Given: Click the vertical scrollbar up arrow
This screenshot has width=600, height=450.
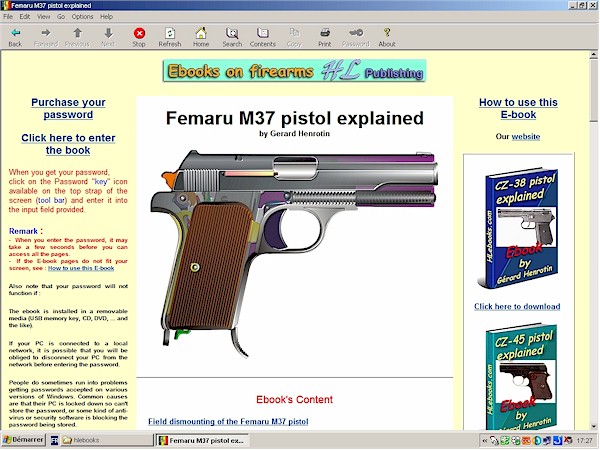Looking at the screenshot, I should (x=593, y=55).
